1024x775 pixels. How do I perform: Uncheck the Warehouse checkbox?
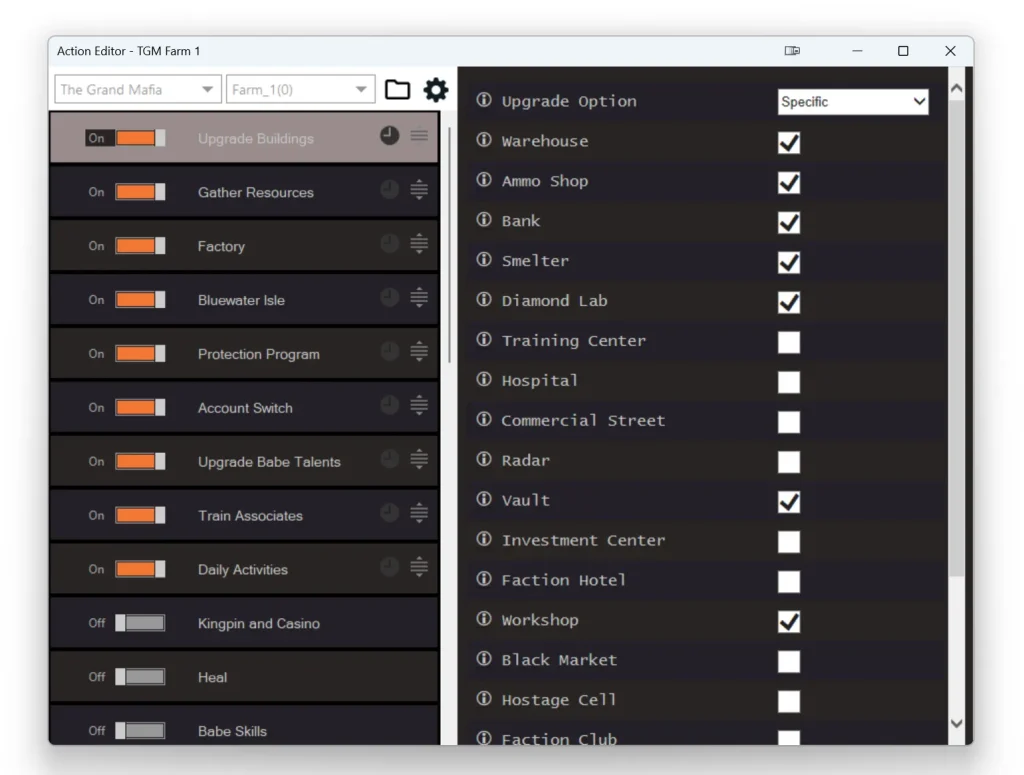(x=789, y=142)
